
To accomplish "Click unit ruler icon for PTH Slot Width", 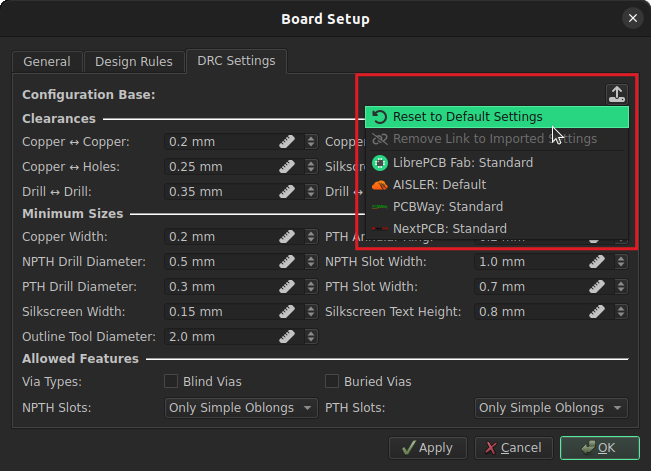I will (x=597, y=287).
